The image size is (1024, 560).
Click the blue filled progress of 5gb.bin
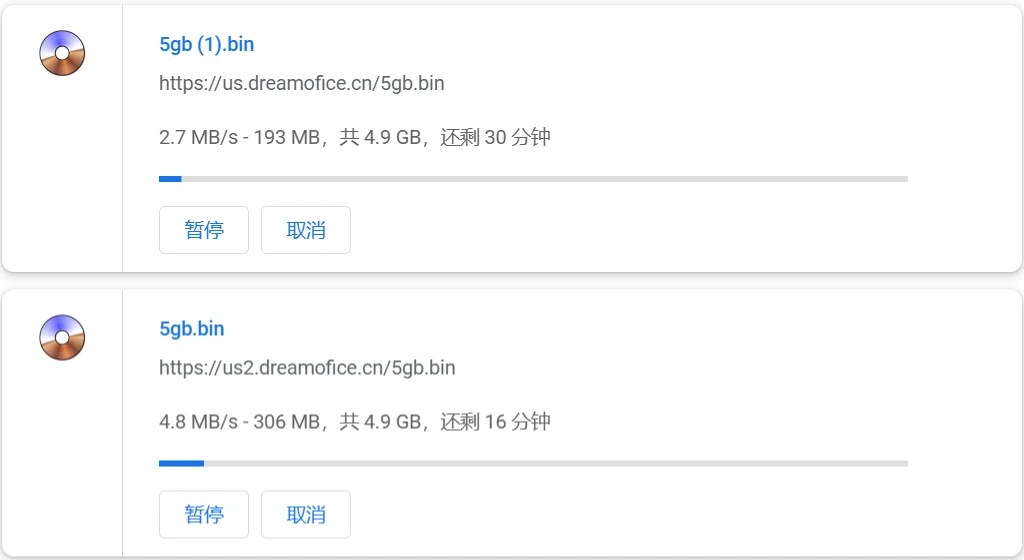[x=181, y=463]
